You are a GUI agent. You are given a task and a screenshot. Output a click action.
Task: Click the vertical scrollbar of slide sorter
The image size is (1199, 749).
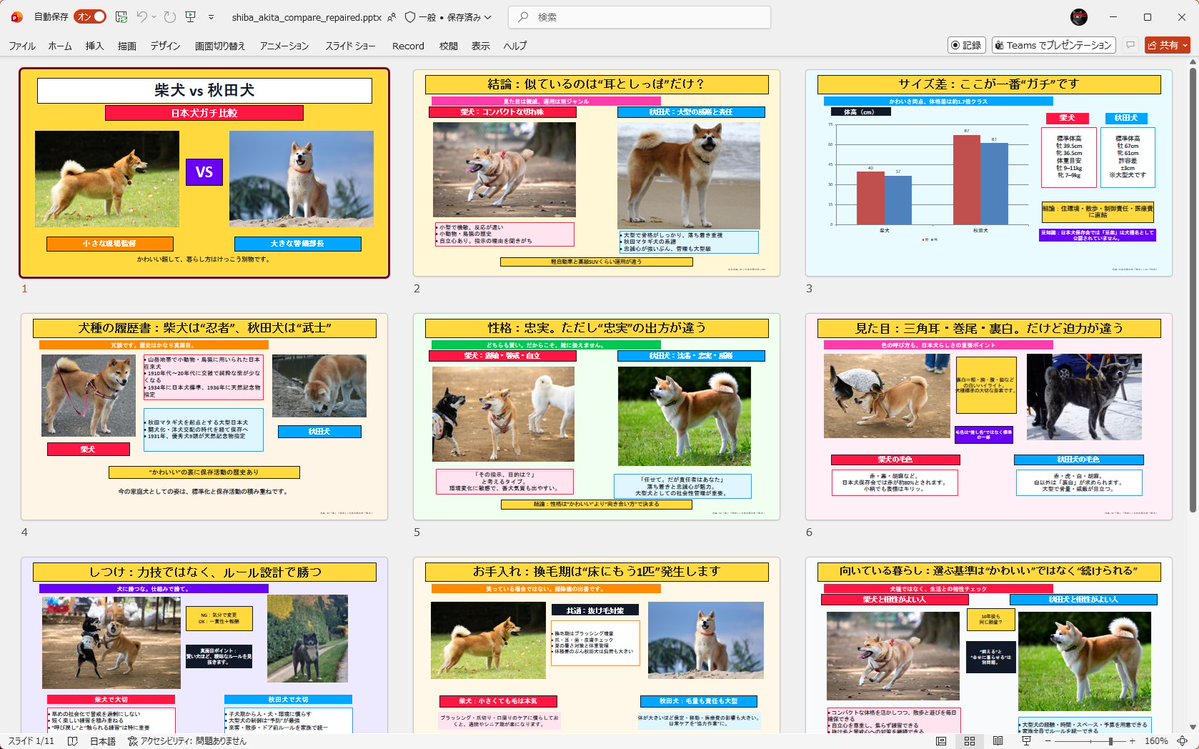point(1192,290)
